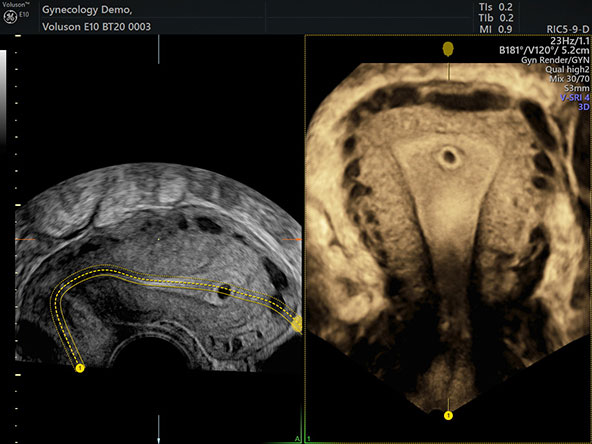Click the Gynecology Demo patient name field
Image resolution: width=592 pixels, height=444 pixels.
(87, 10)
